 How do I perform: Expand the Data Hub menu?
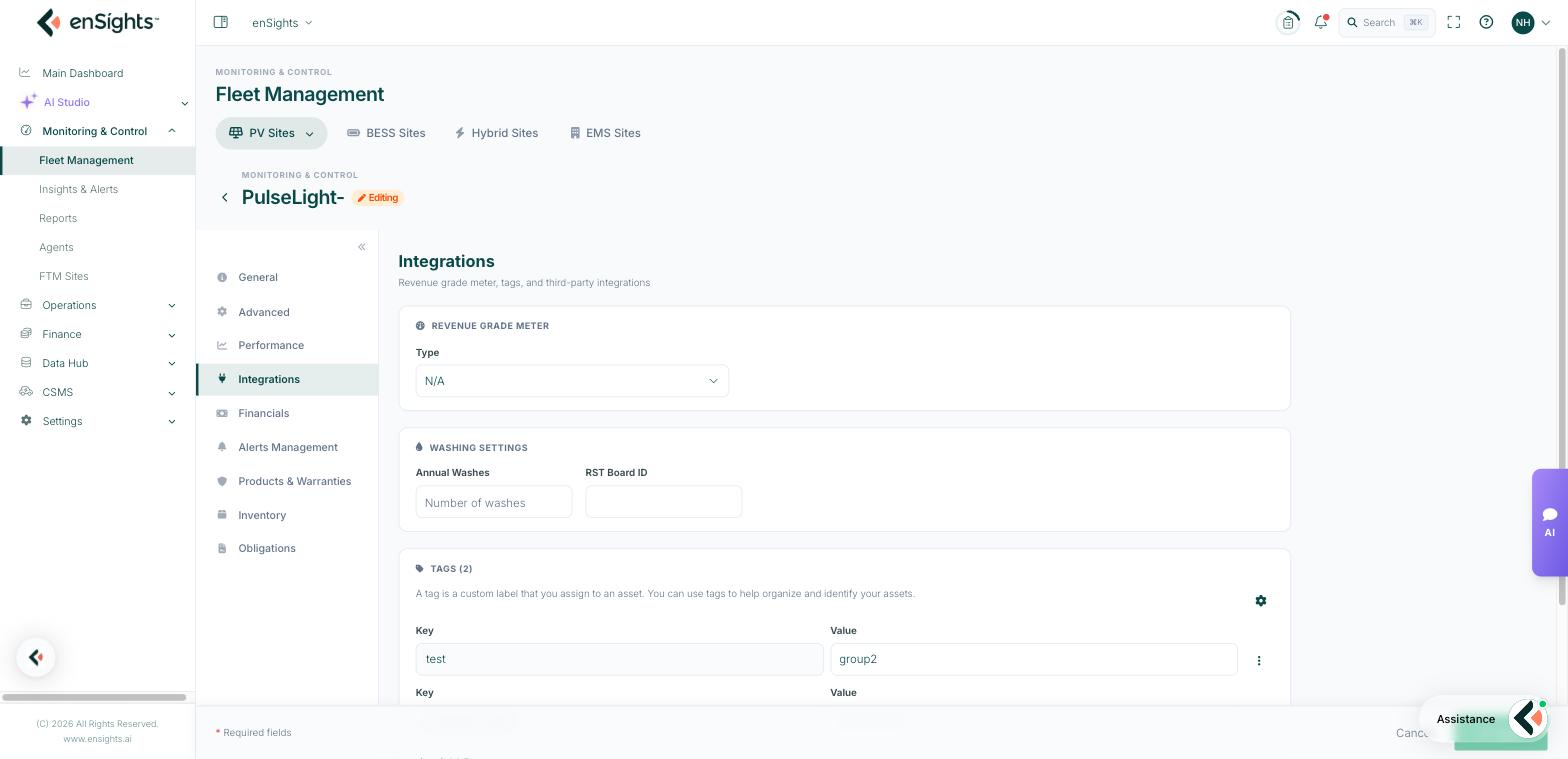172,363
